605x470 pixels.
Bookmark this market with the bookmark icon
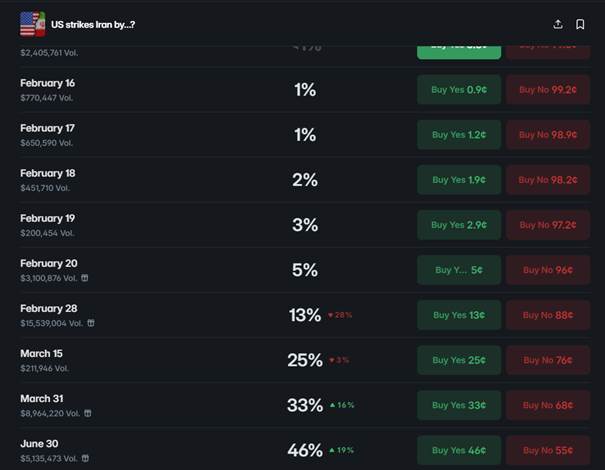(x=580, y=24)
